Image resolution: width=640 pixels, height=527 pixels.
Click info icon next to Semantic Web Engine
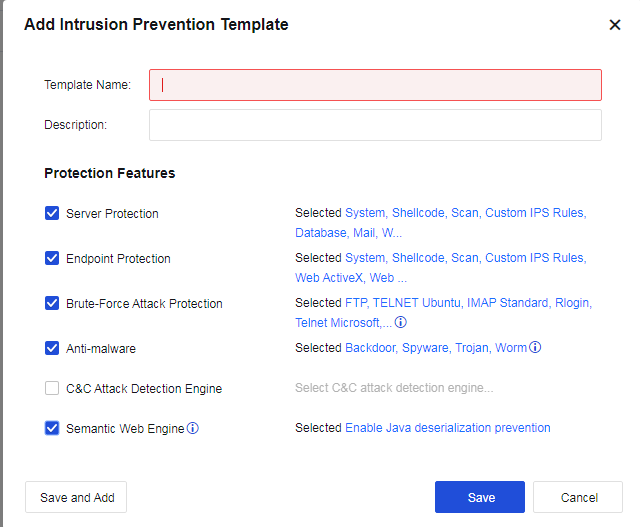pos(193,428)
